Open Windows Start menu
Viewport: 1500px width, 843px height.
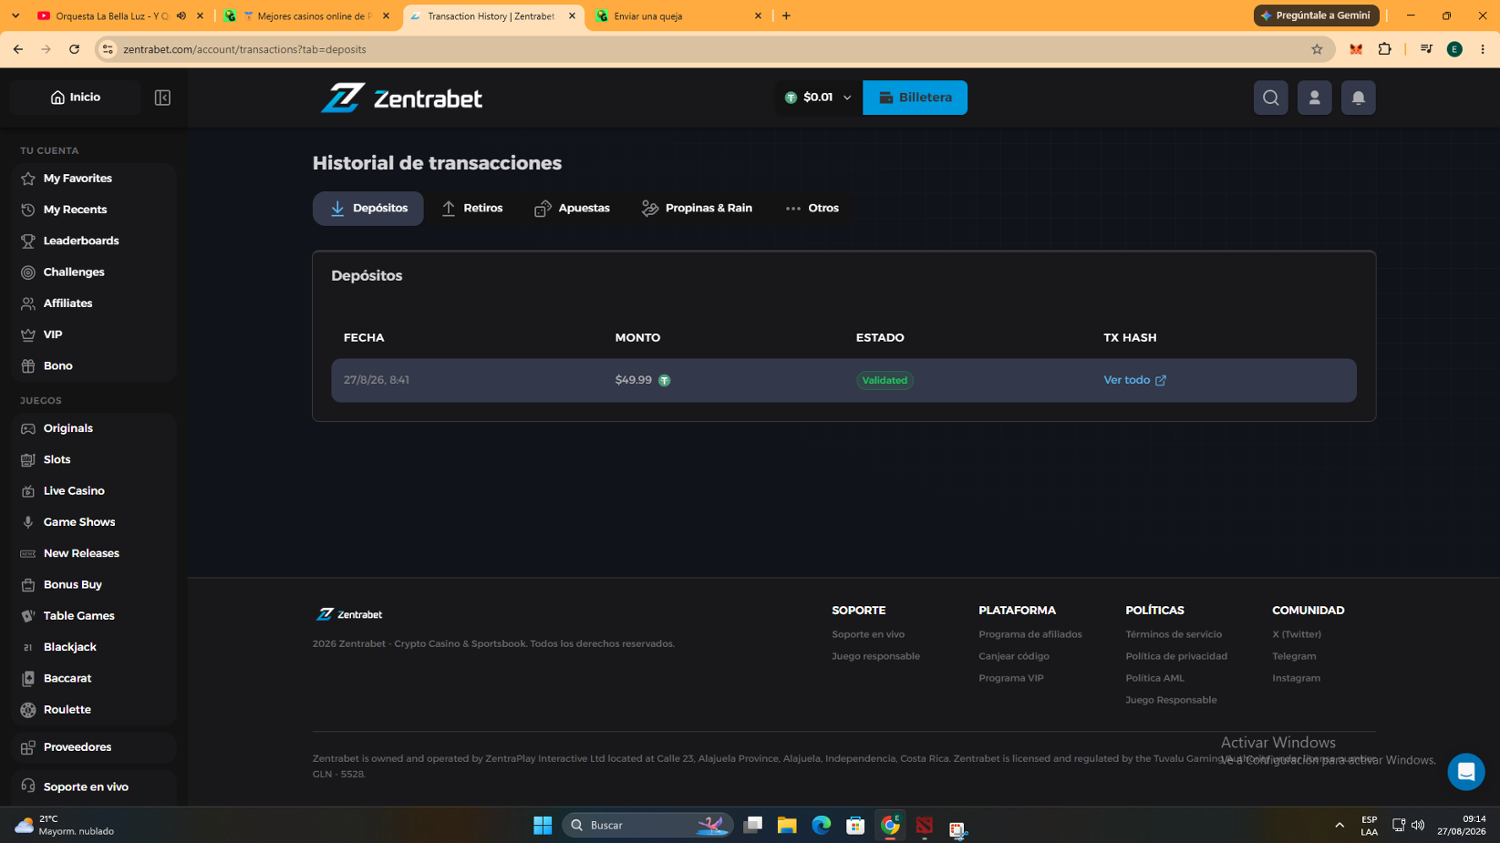[x=543, y=825]
